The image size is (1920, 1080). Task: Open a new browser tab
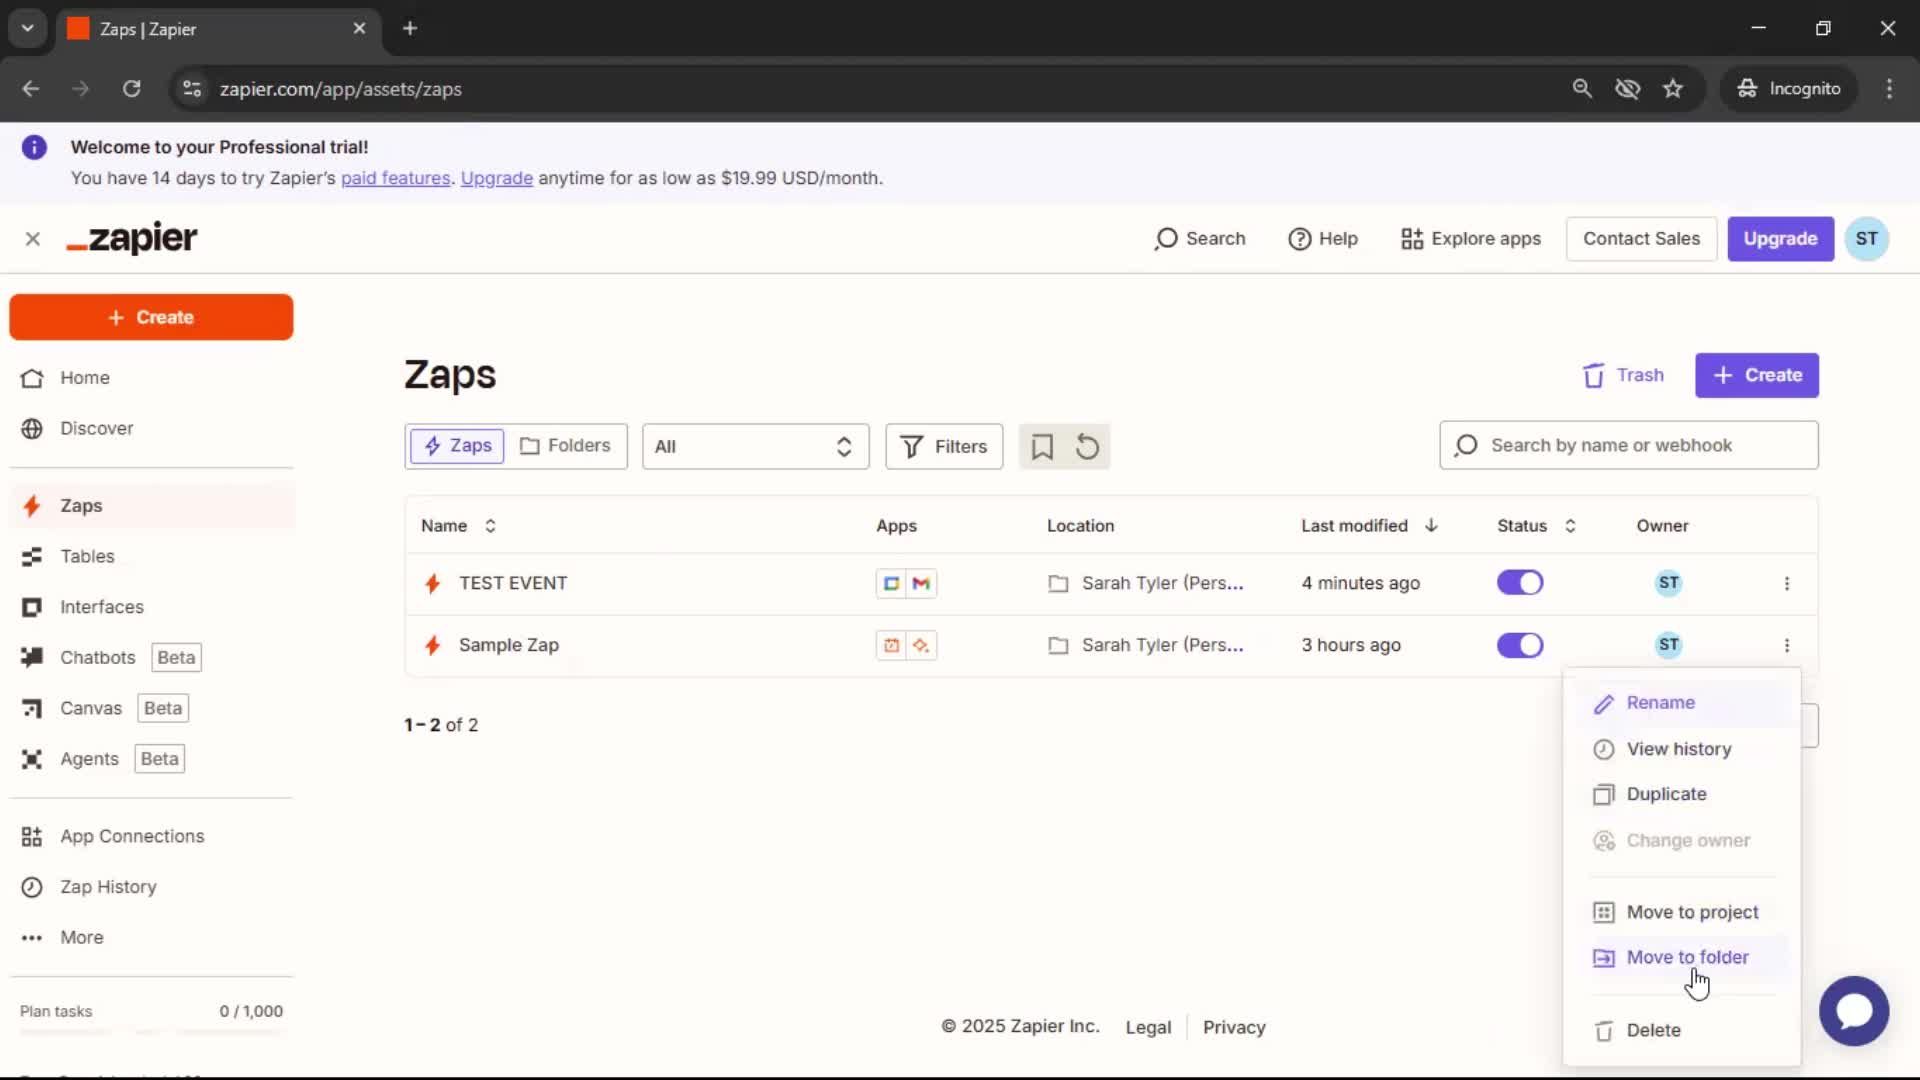410,28
